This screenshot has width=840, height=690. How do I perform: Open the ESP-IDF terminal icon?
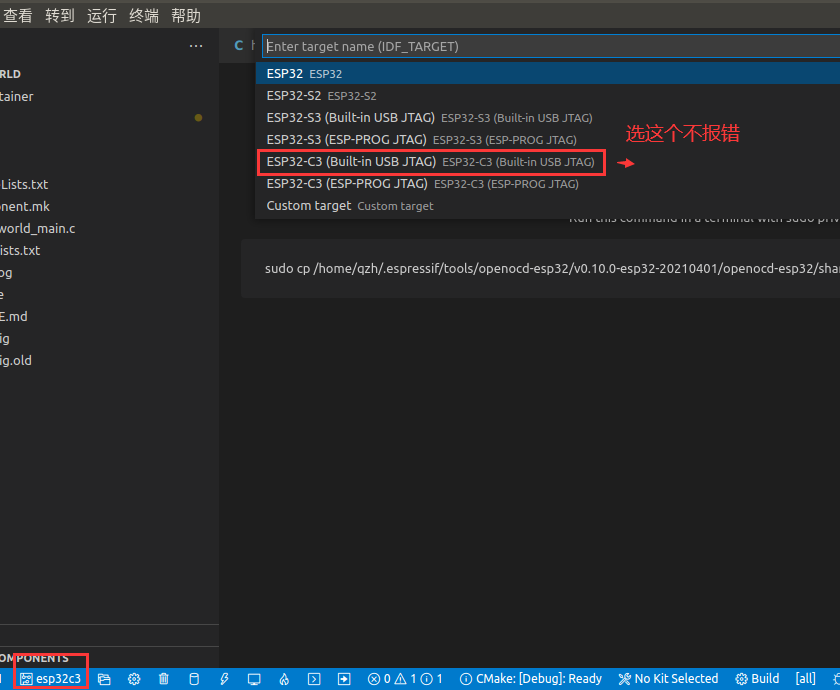[x=314, y=679]
